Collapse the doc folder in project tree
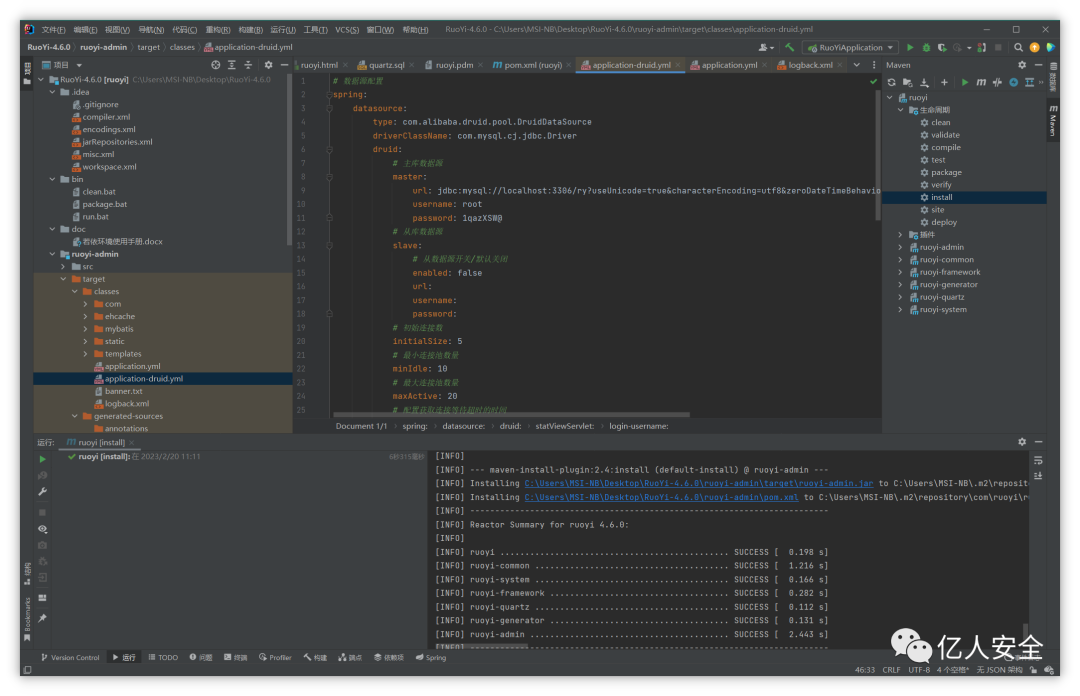 [x=52, y=229]
